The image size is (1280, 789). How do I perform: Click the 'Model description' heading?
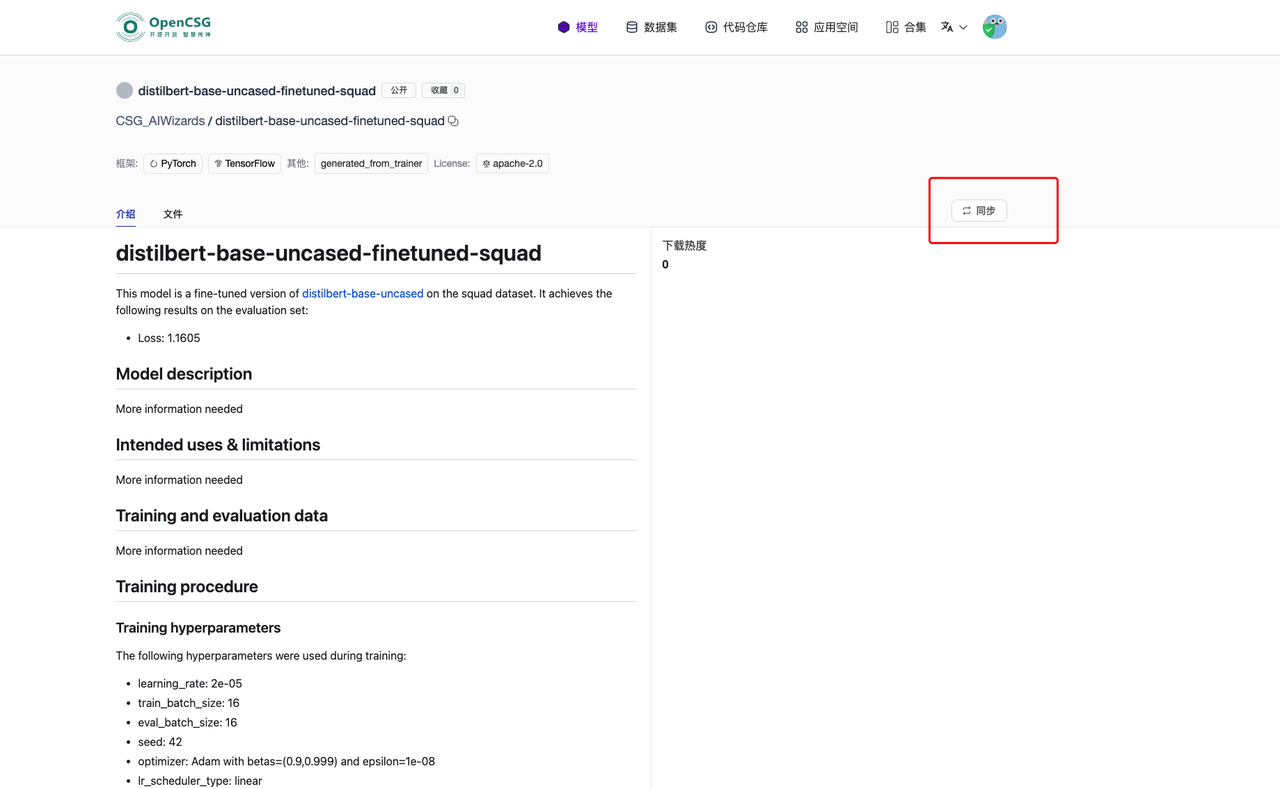pyautogui.click(x=184, y=374)
